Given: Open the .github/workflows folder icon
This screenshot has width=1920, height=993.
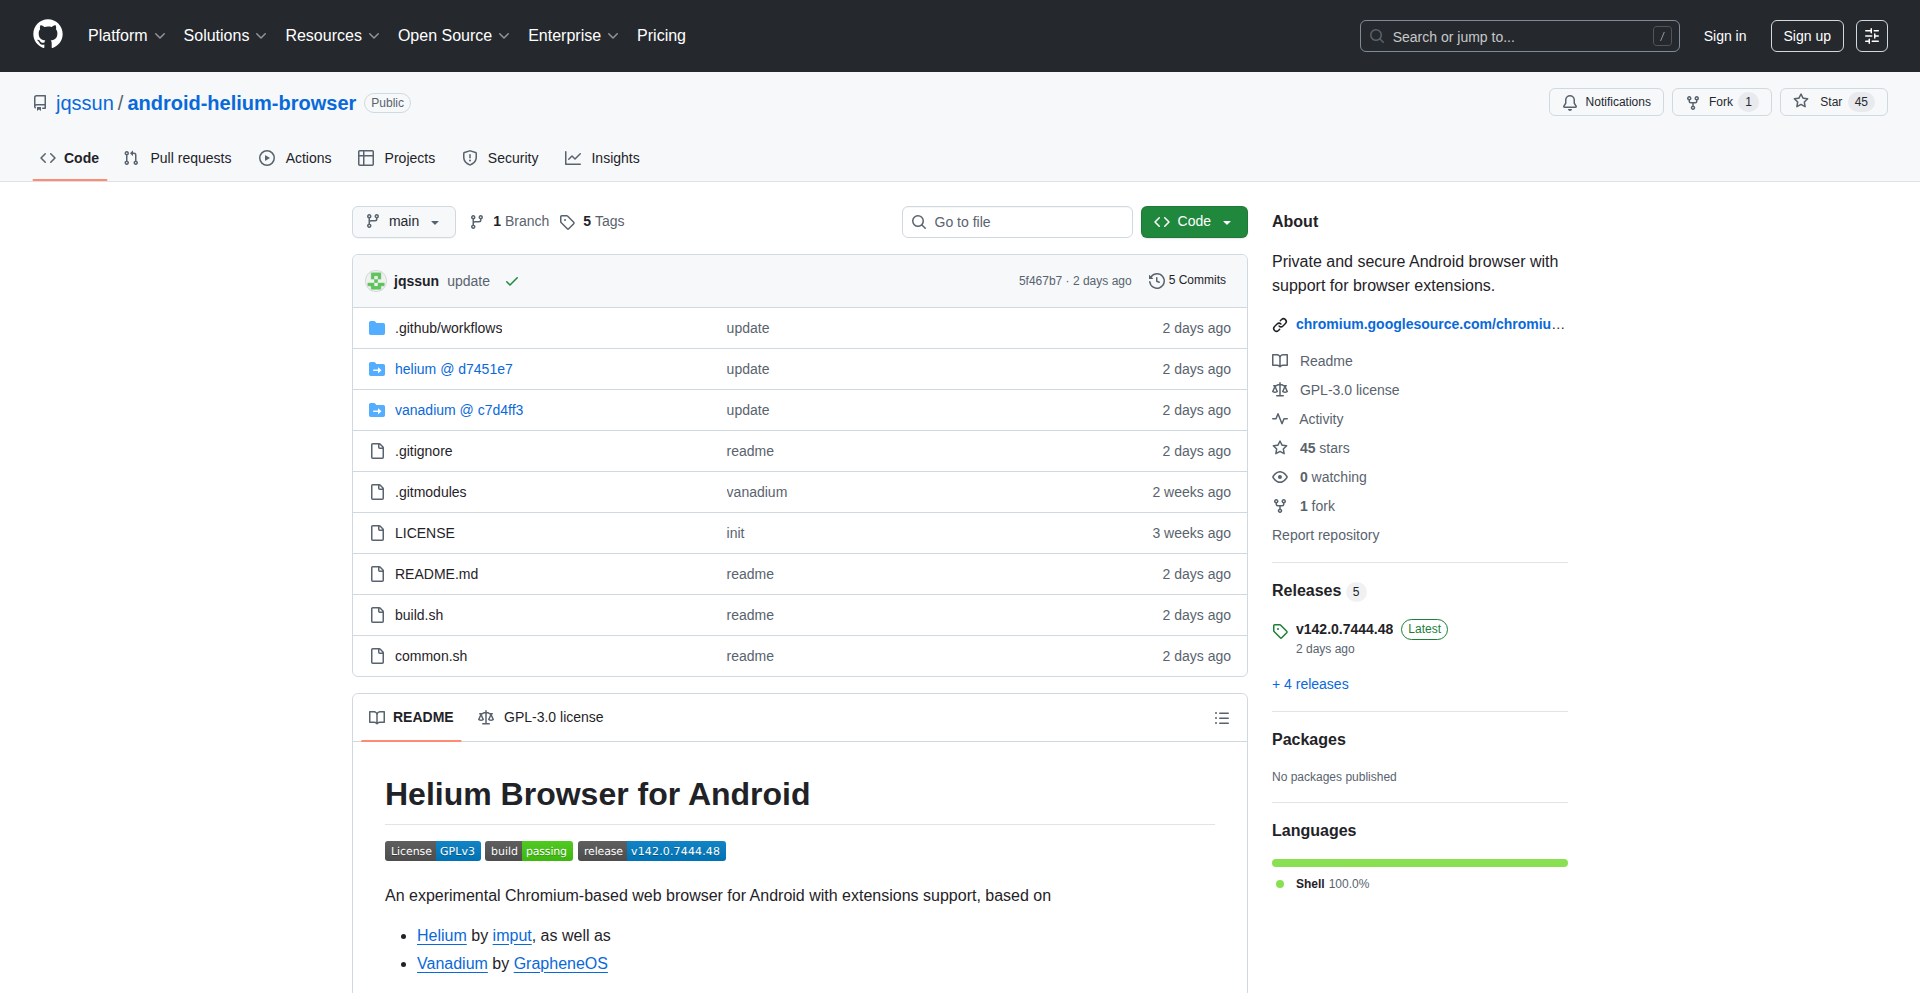Looking at the screenshot, I should tap(377, 327).
